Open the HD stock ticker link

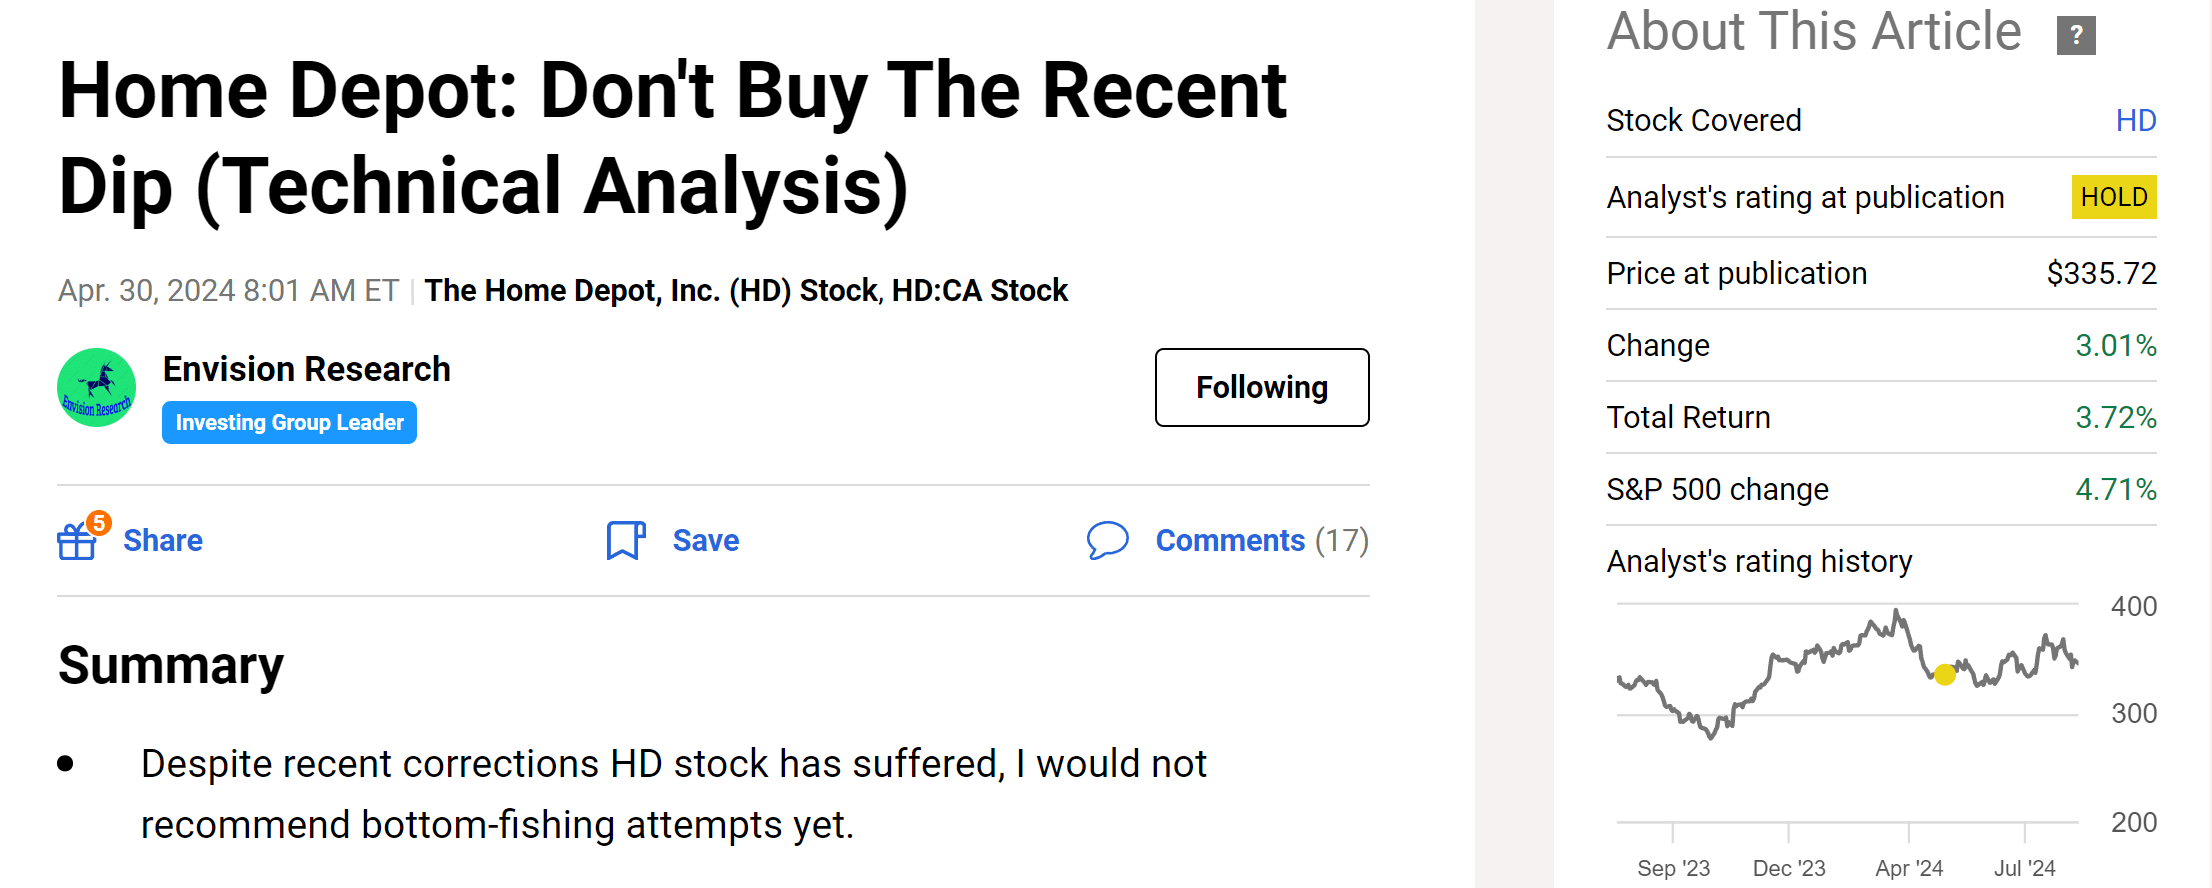pyautogui.click(x=2135, y=121)
